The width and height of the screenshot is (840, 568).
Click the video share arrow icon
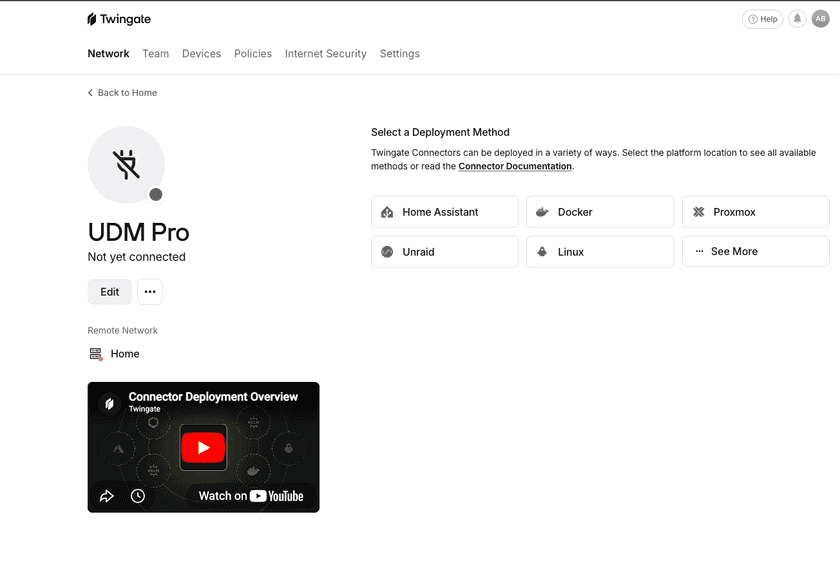point(107,496)
